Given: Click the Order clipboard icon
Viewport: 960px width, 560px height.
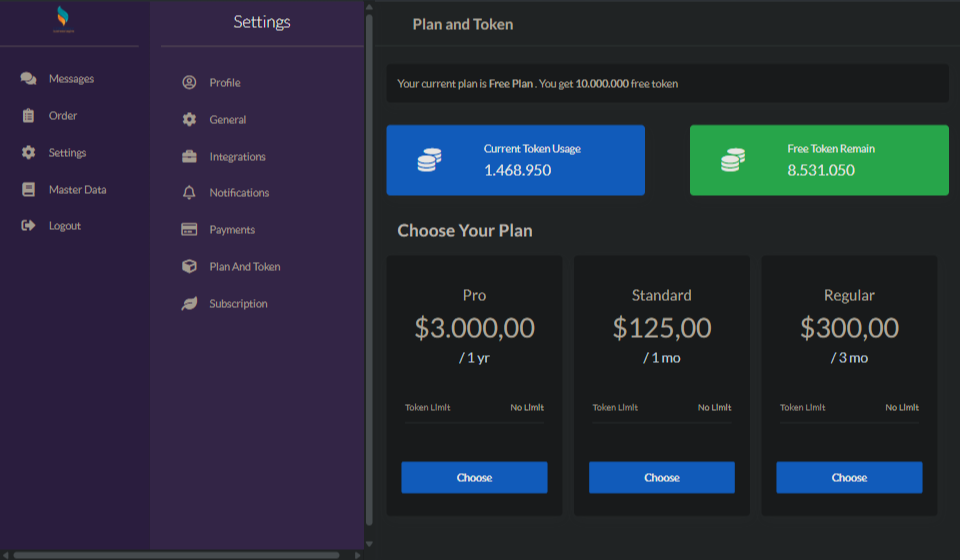Looking at the screenshot, I should click(x=28, y=116).
